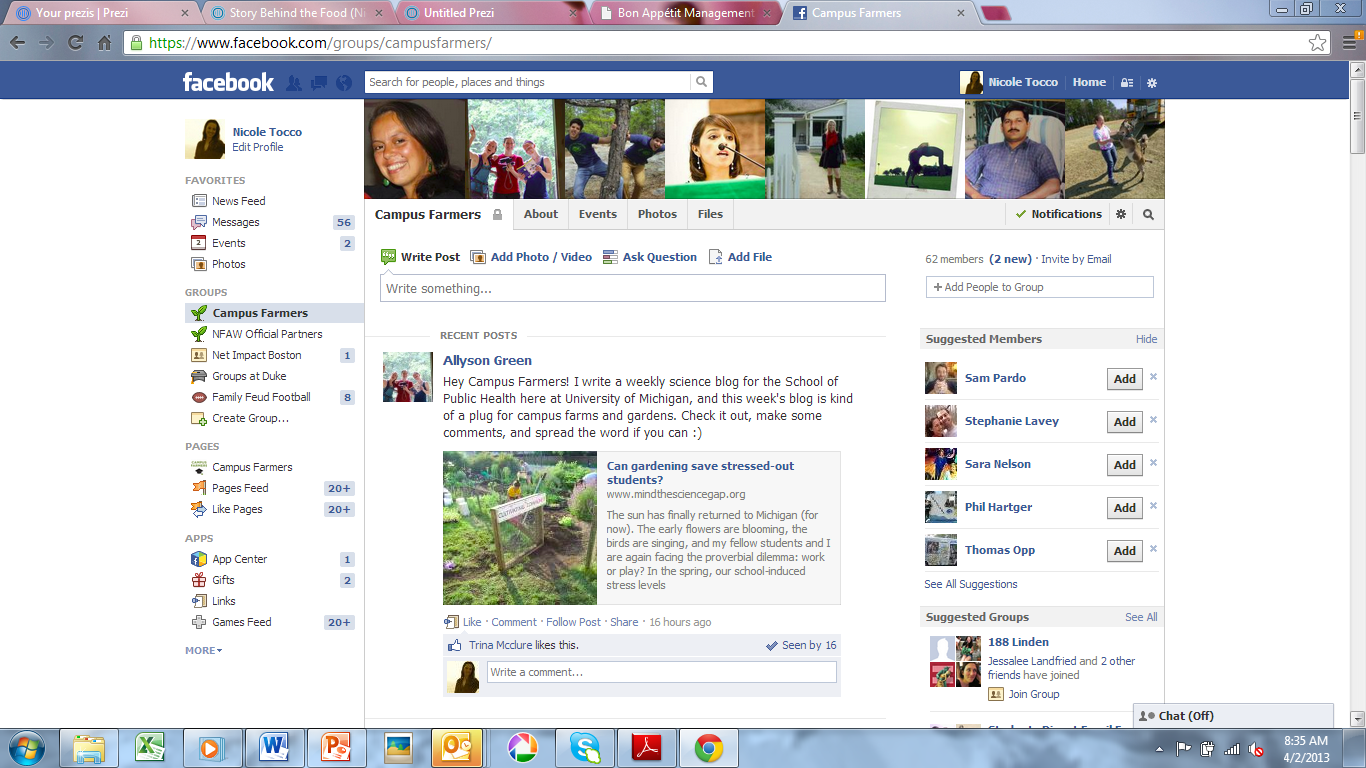The image size is (1366, 768).
Task: Add Stephanie Lavey to group
Action: tap(1125, 422)
